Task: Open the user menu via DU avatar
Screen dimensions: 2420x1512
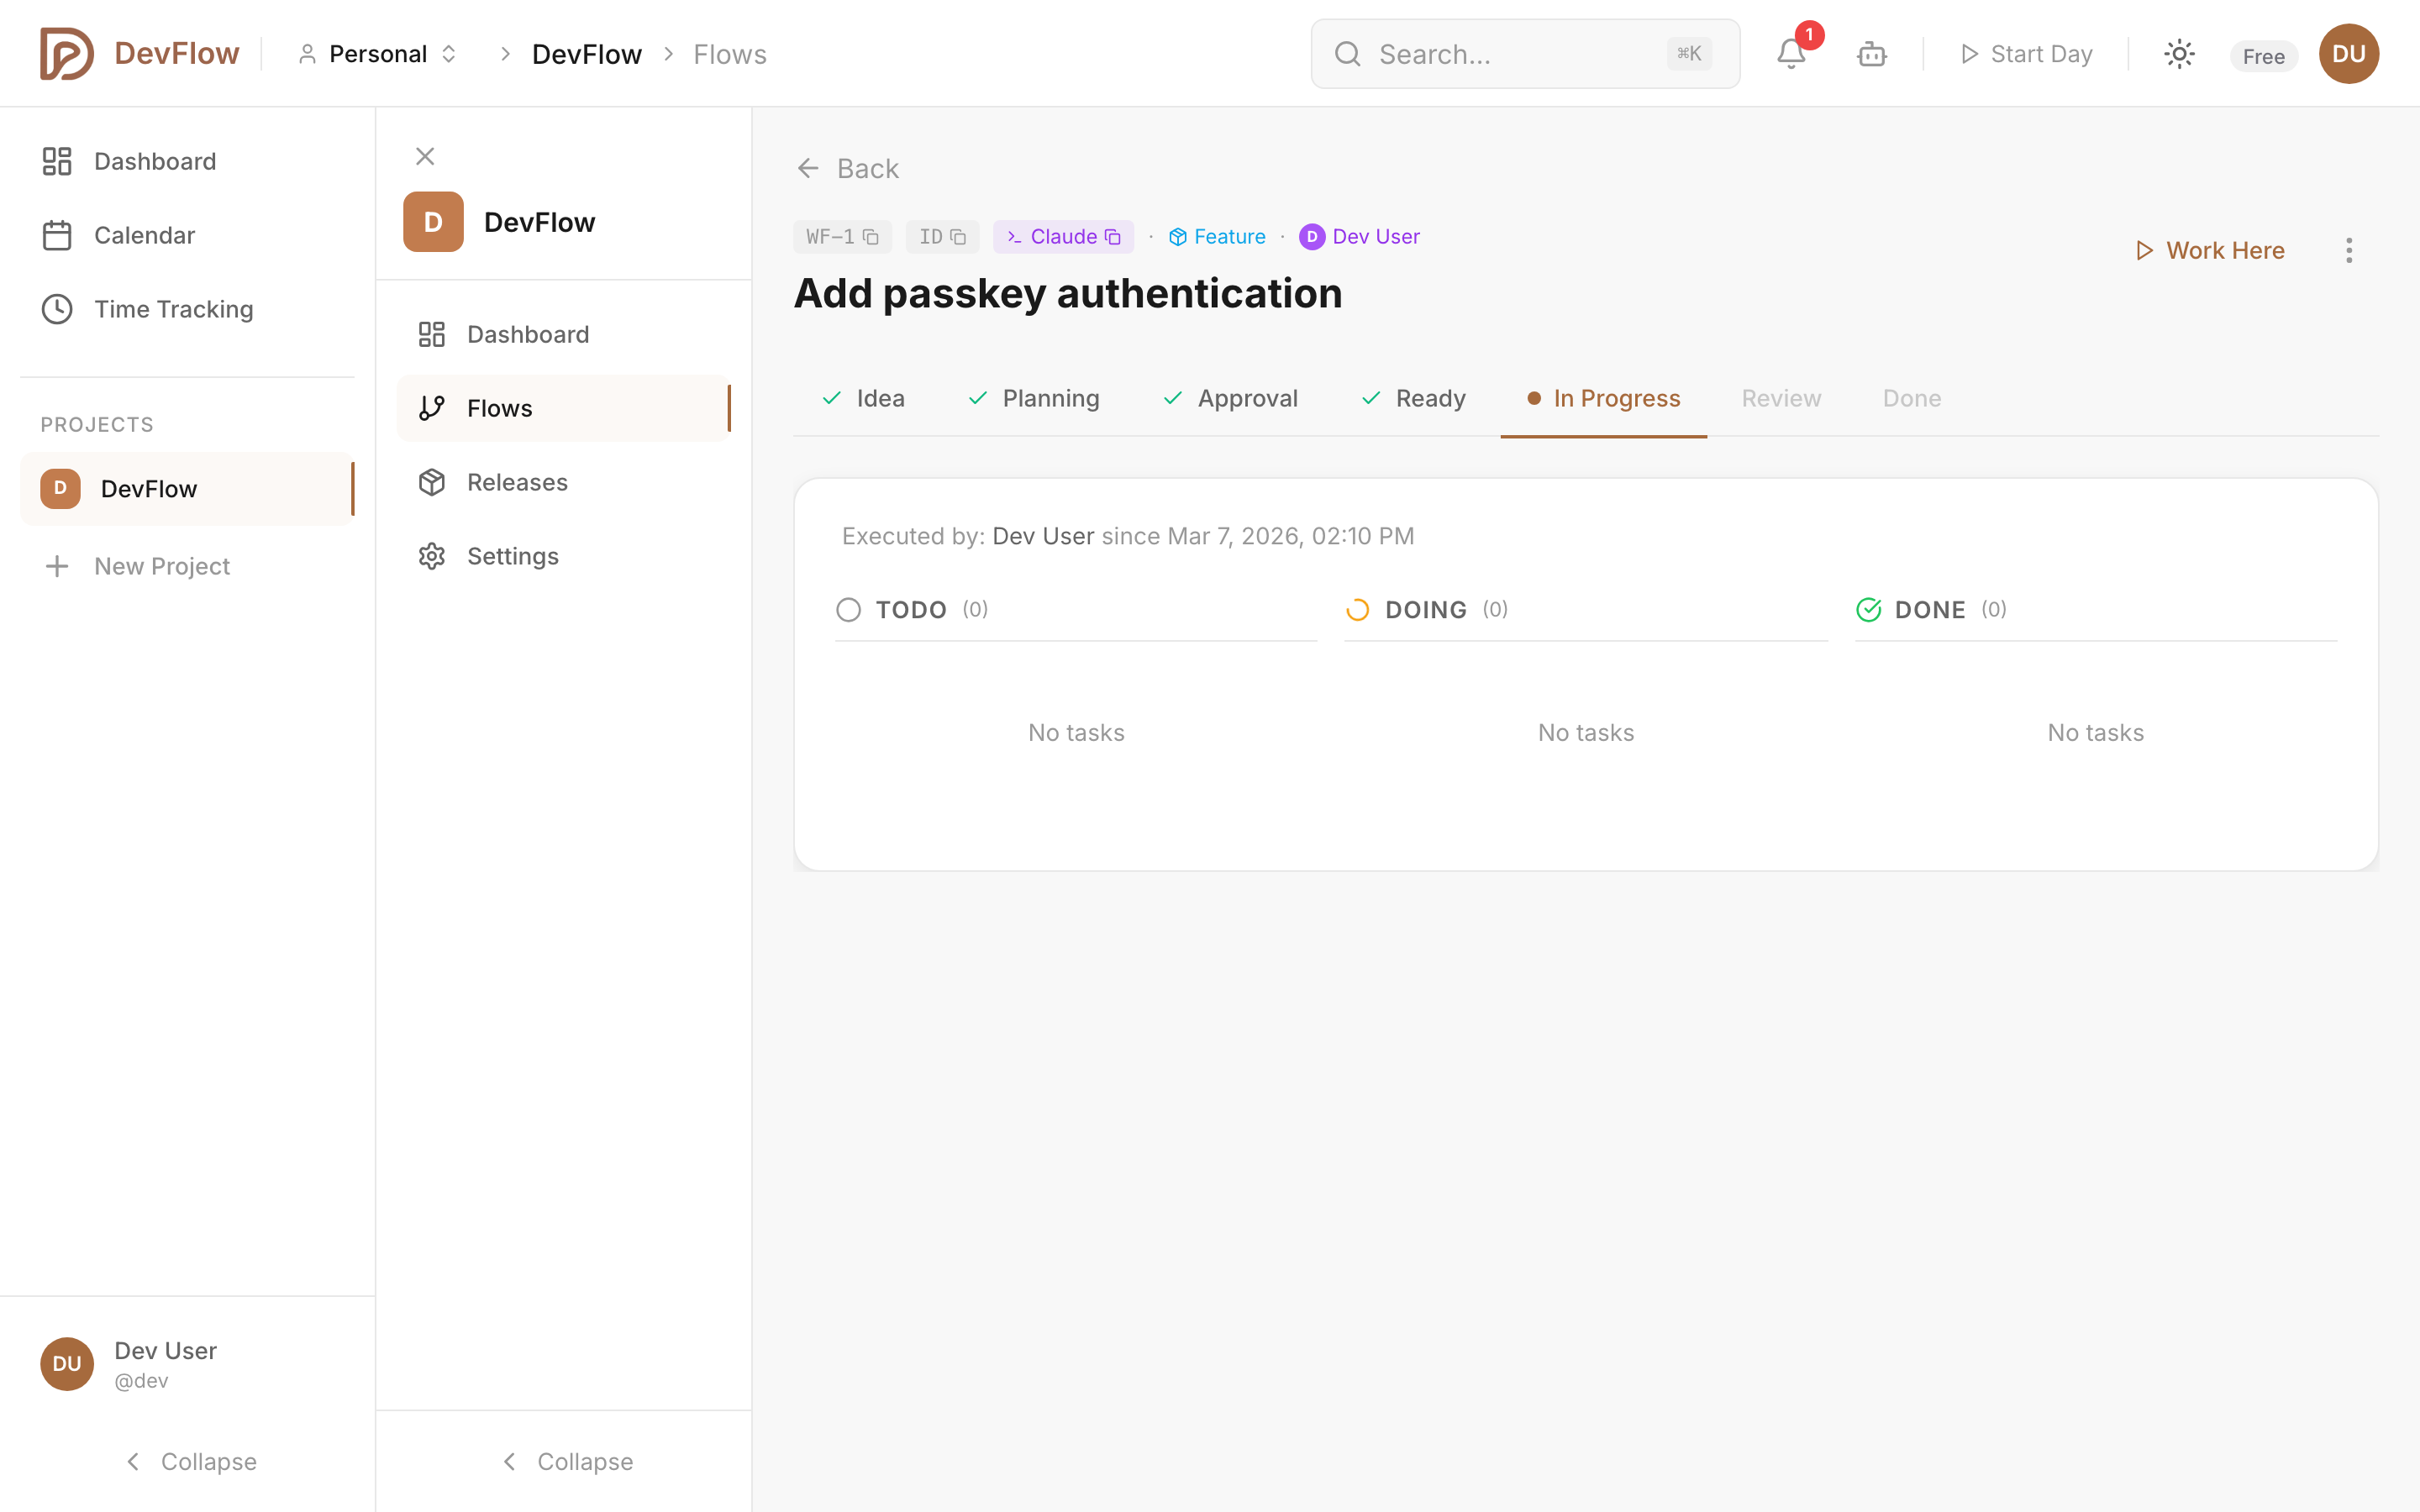Action: click(2349, 54)
